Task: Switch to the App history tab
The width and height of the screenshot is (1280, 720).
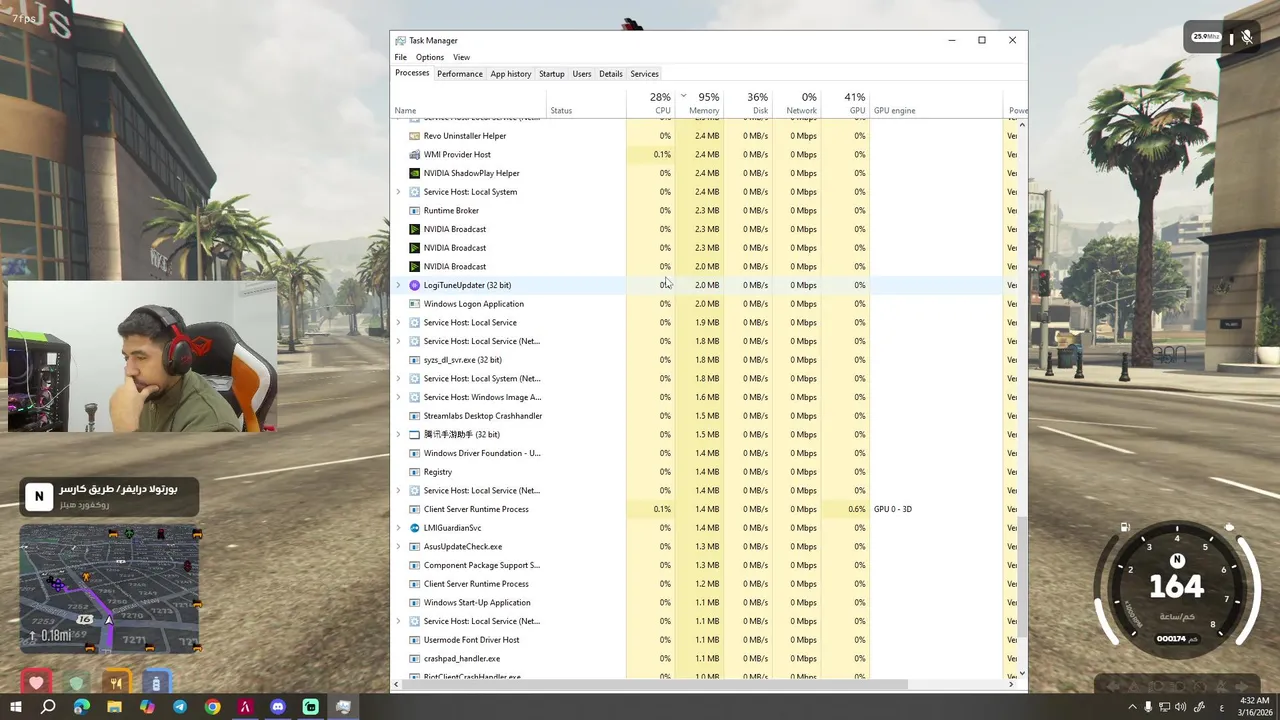Action: pos(511,74)
